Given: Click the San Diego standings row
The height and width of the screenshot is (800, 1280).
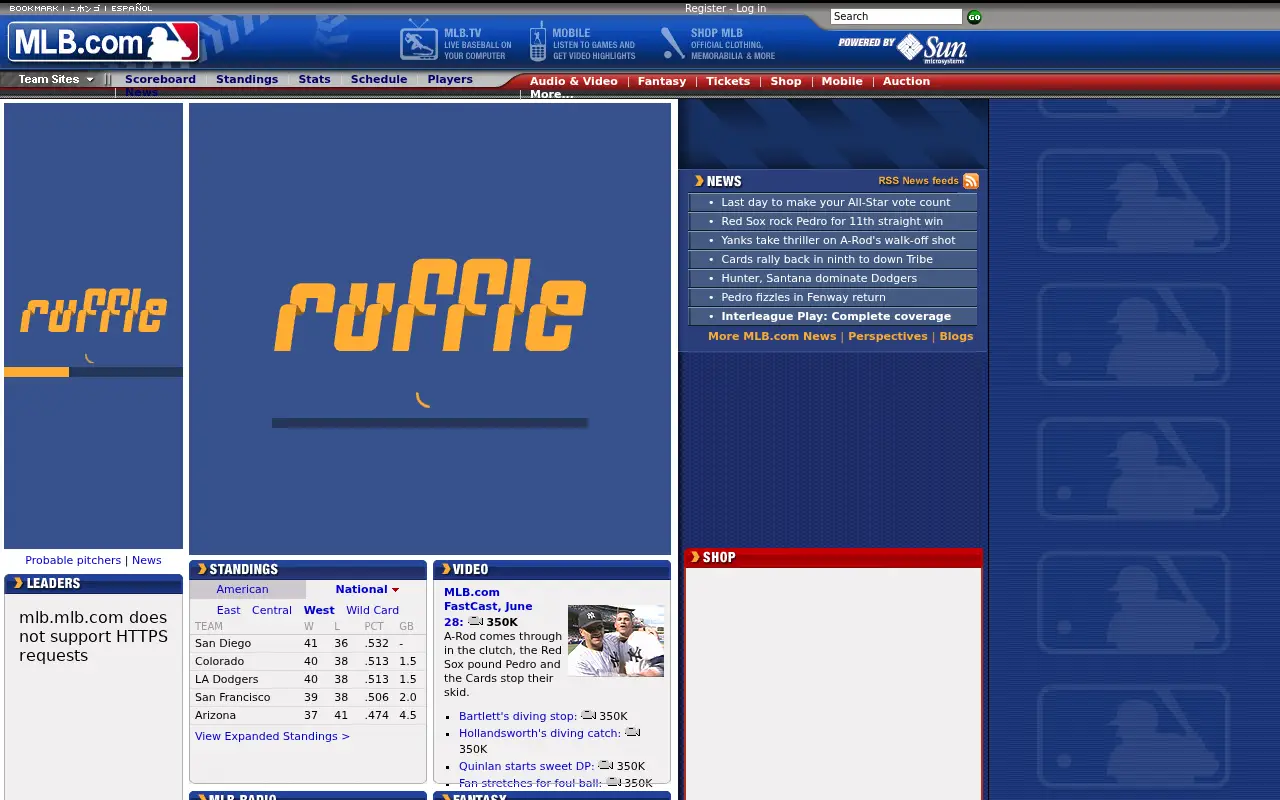Looking at the screenshot, I should pyautogui.click(x=308, y=643).
